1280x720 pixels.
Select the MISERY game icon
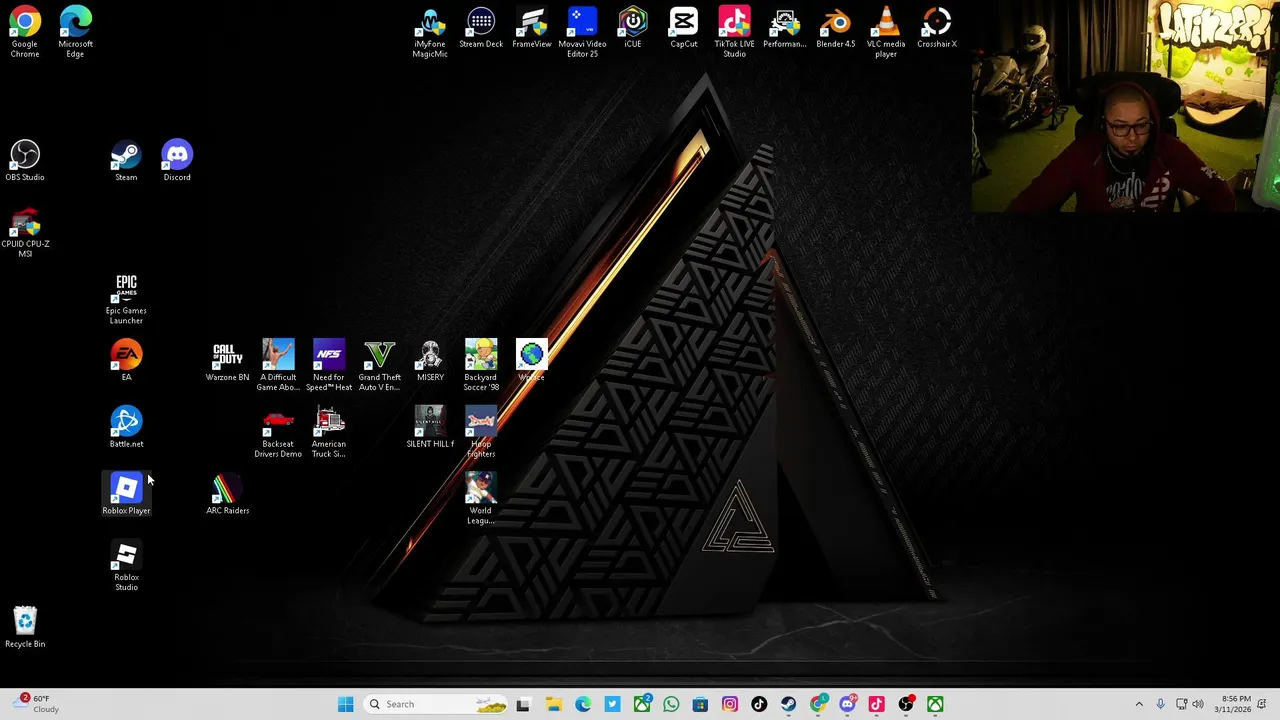pos(430,360)
